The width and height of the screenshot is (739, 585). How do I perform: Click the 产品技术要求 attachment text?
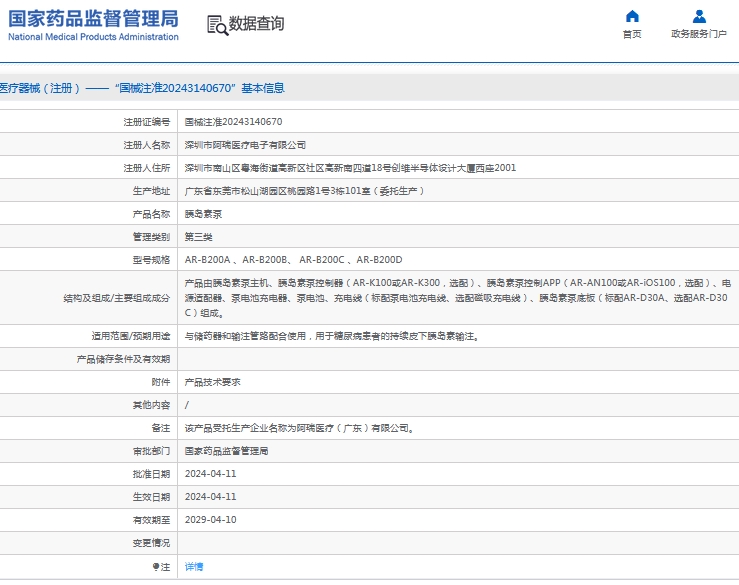(x=212, y=382)
